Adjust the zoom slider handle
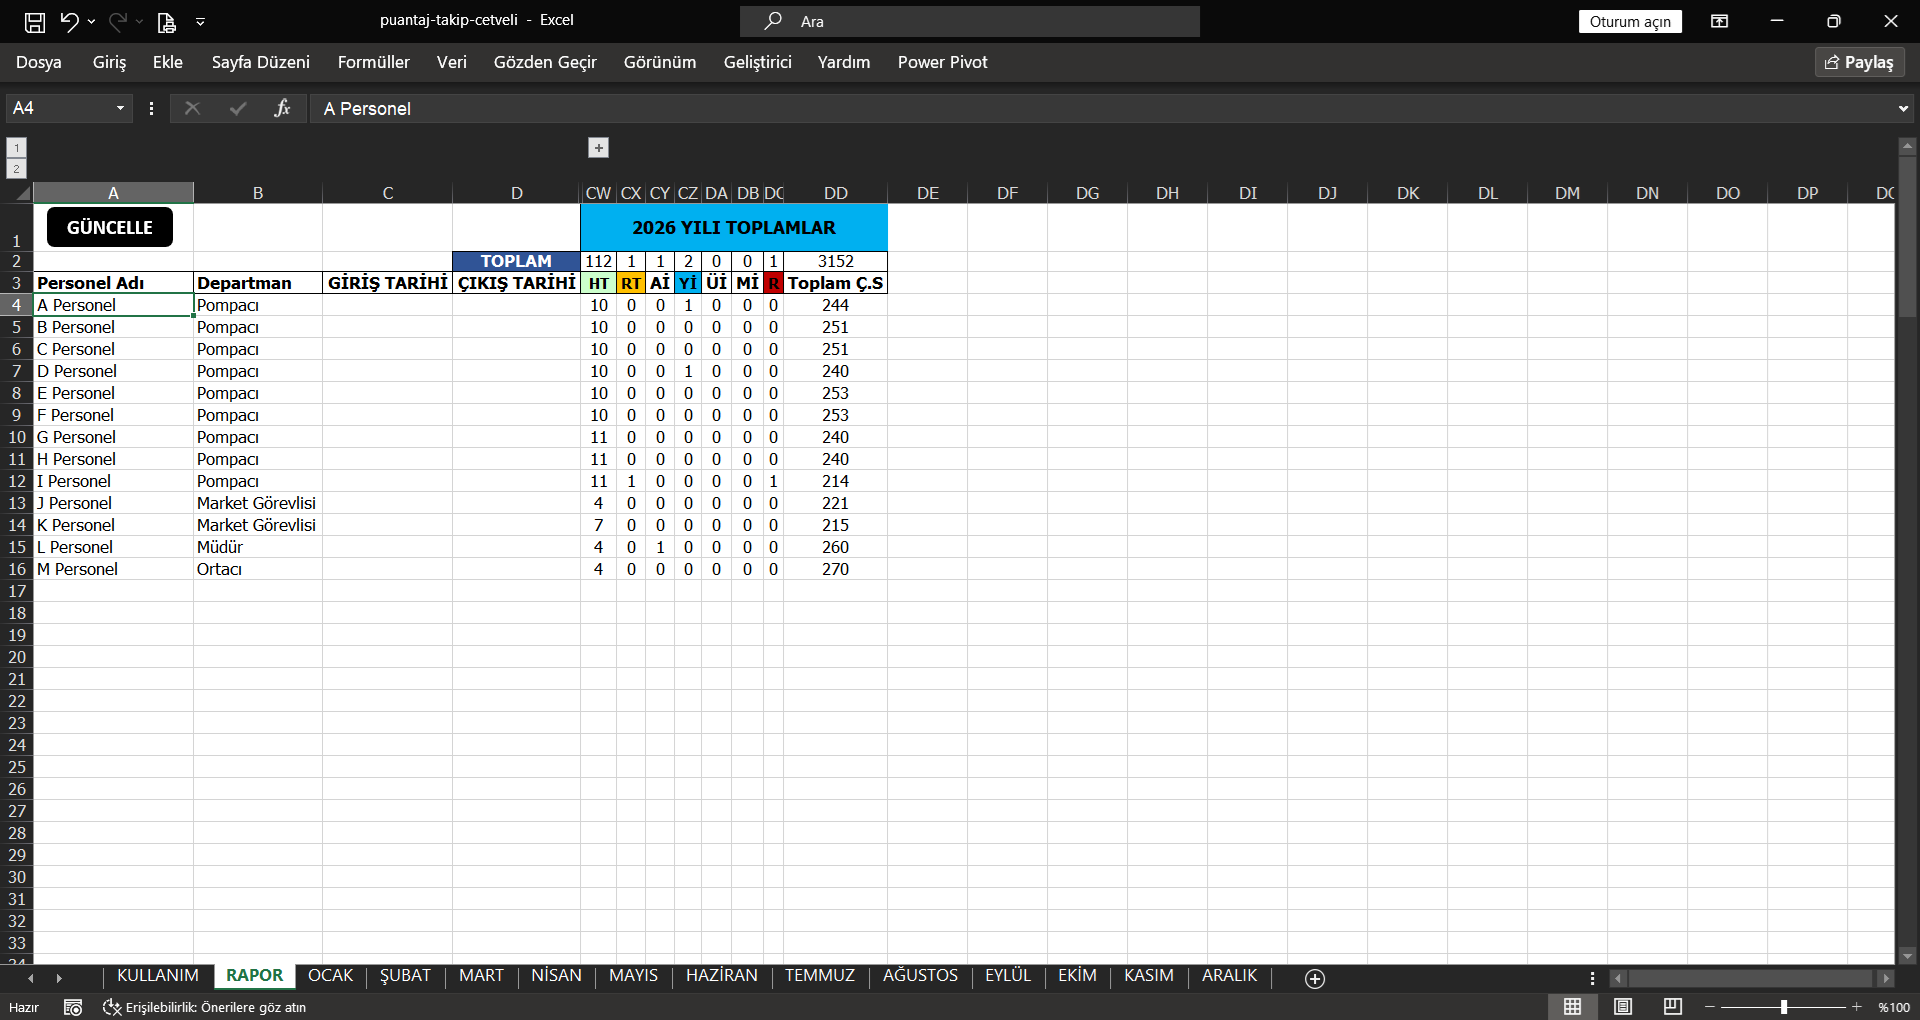1920x1020 pixels. click(1784, 1007)
